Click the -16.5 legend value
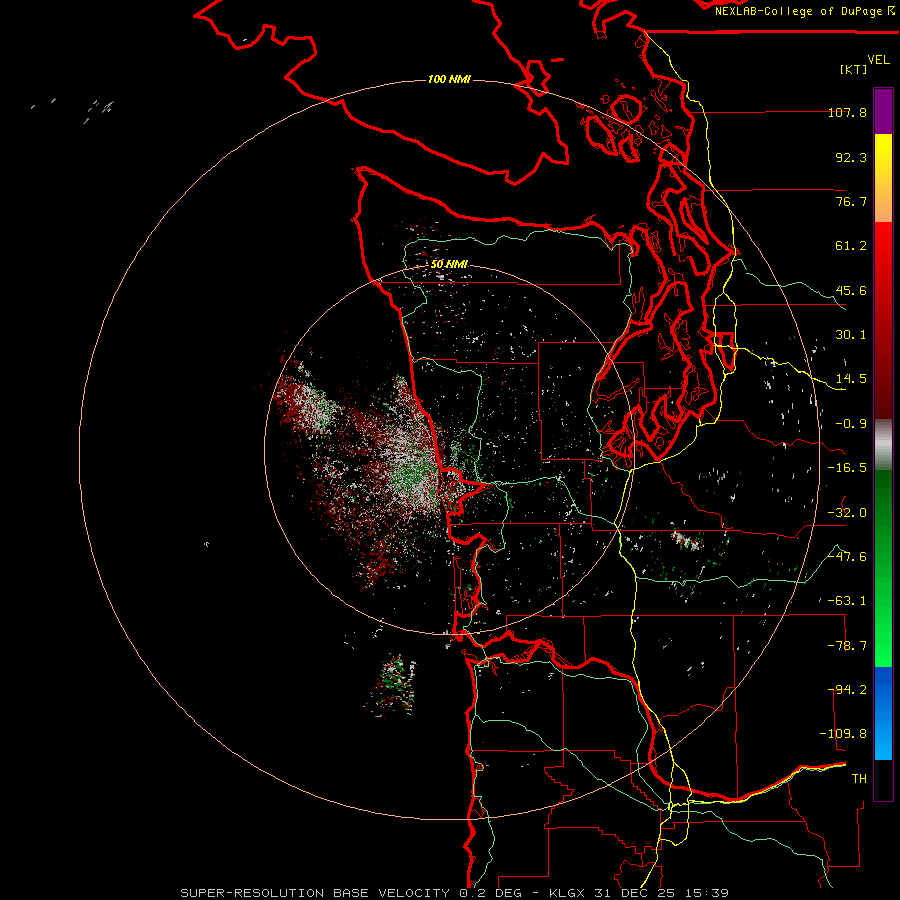Screen dimensions: 900x900 847,468
